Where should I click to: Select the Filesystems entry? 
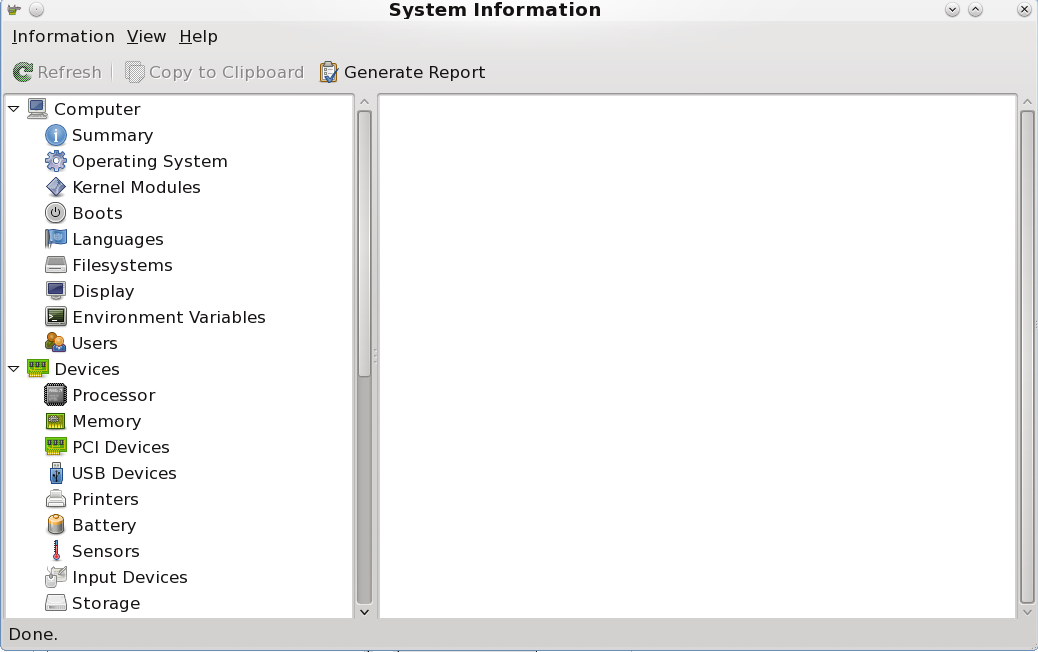click(122, 265)
